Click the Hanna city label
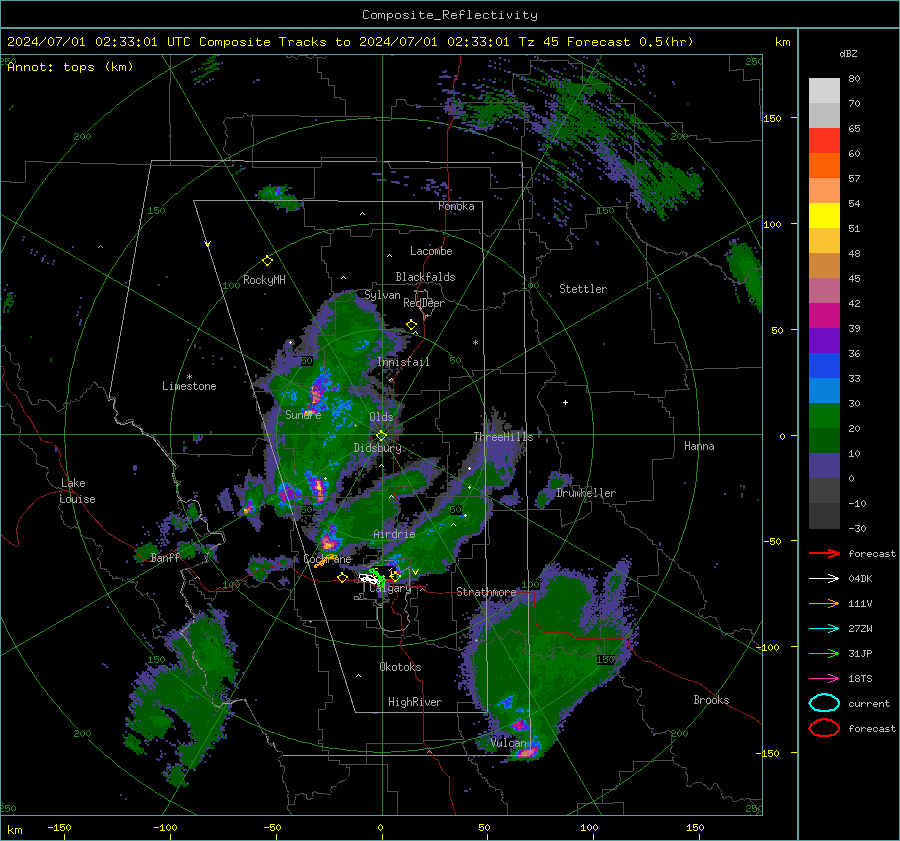The width and height of the screenshot is (900, 841). [699, 446]
